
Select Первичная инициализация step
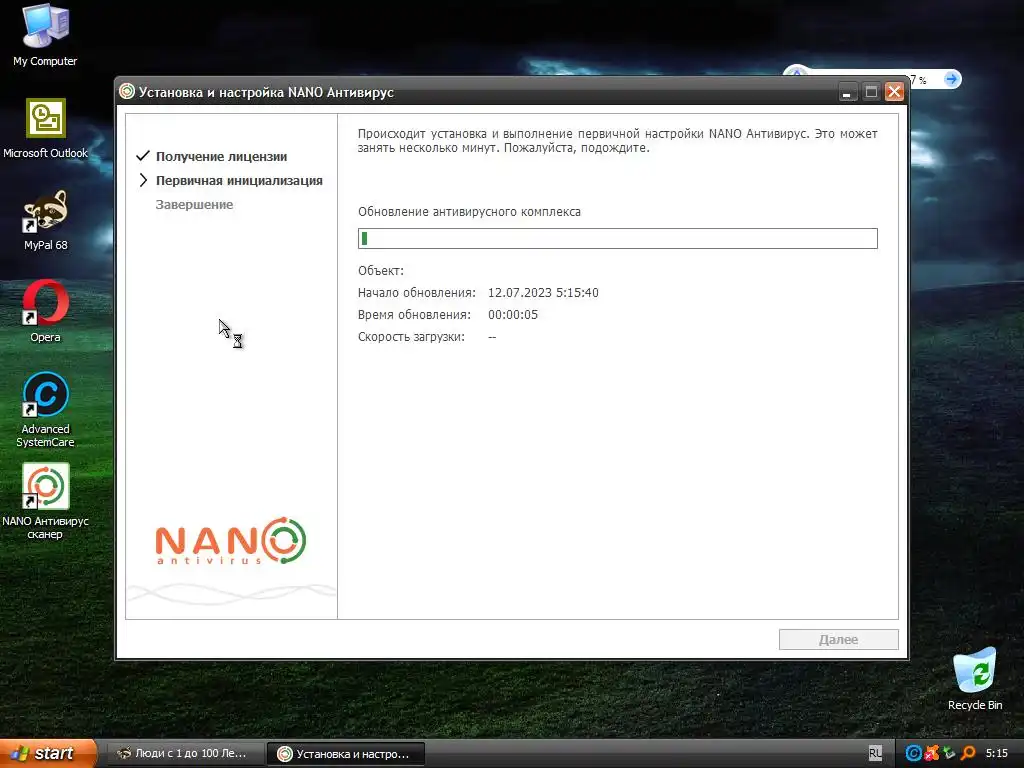pyautogui.click(x=239, y=181)
